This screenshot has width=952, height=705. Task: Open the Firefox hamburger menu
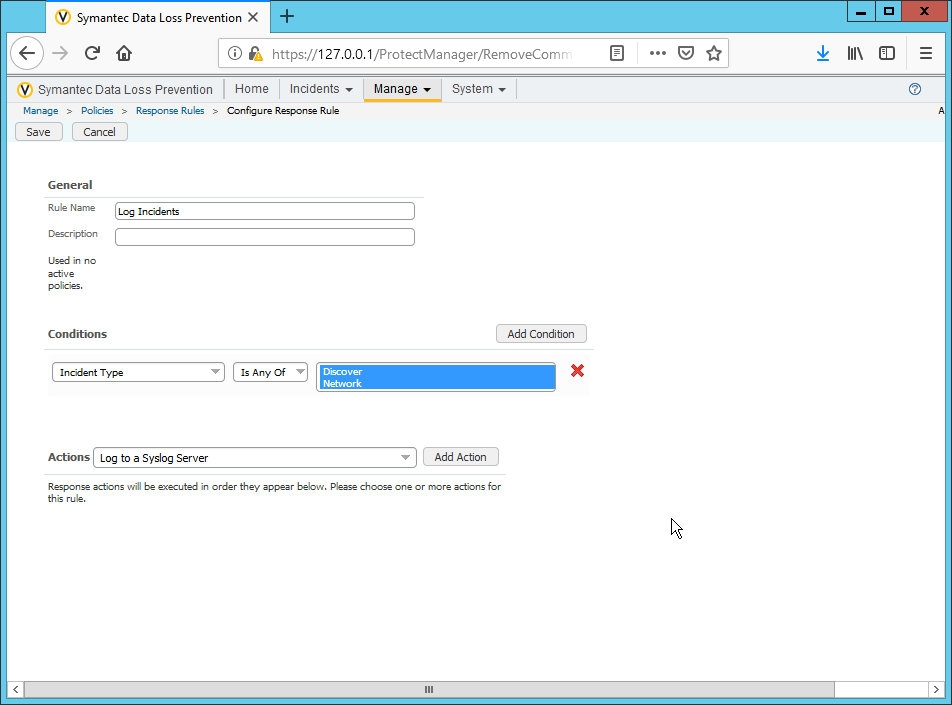tap(925, 53)
